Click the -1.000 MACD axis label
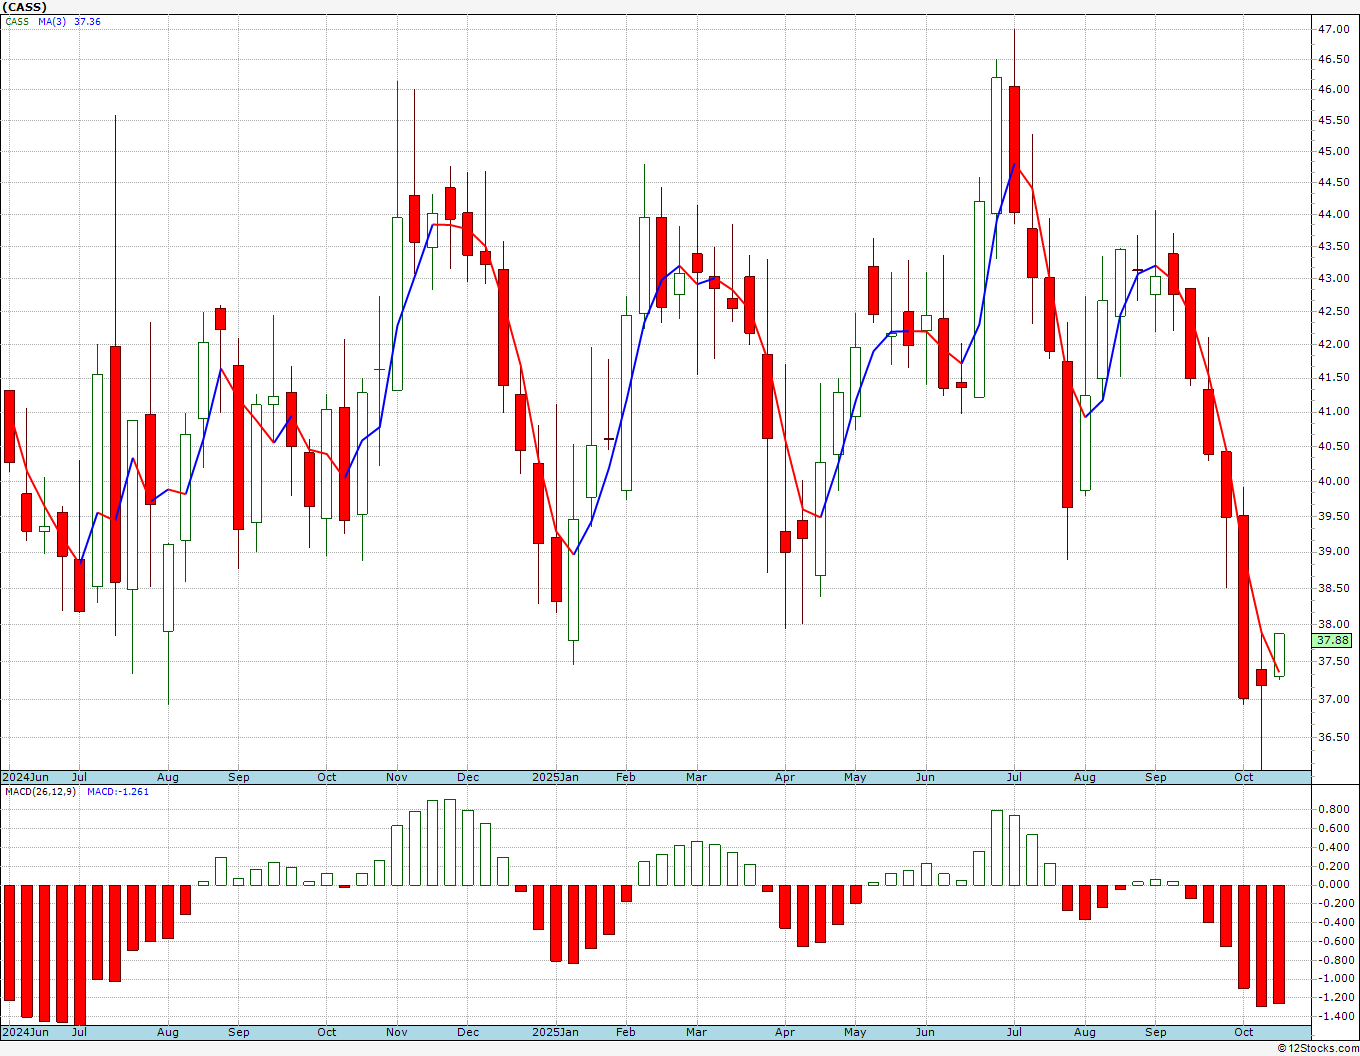 (1334, 978)
